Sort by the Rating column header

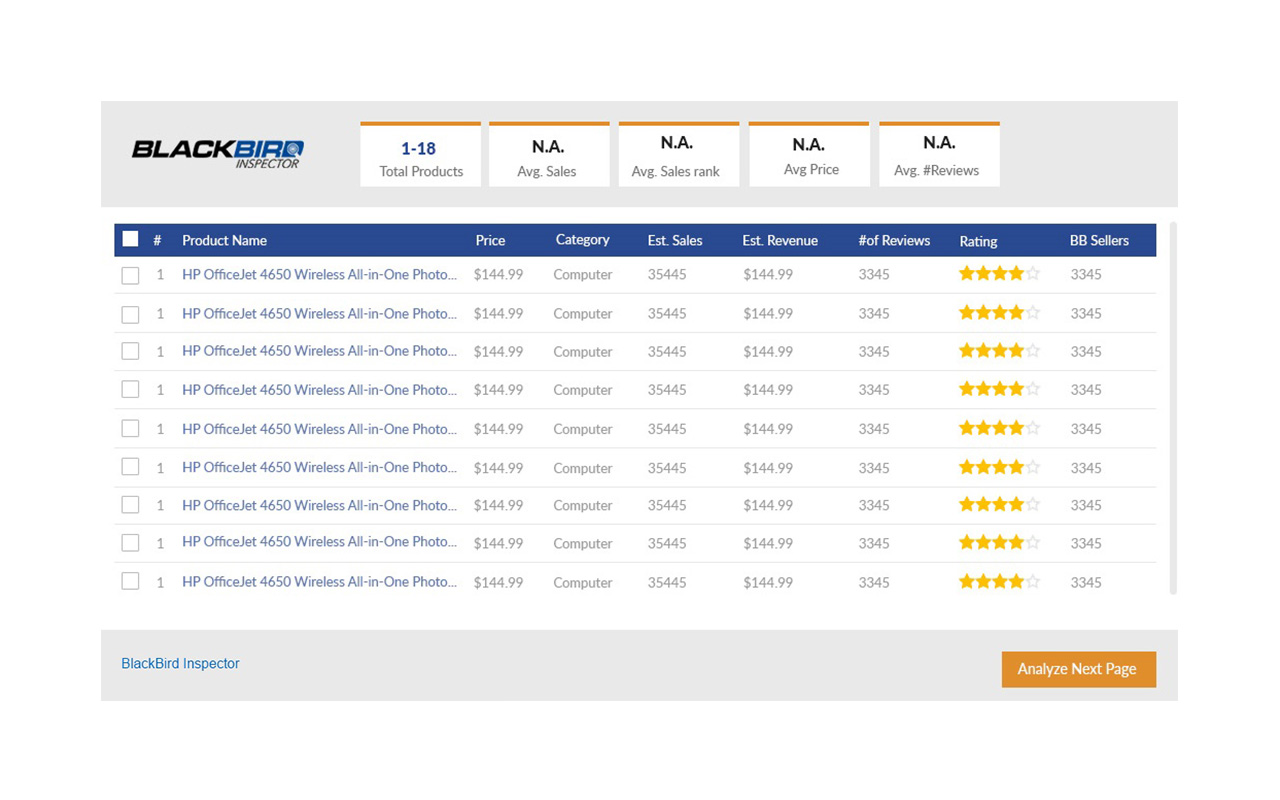pos(978,241)
